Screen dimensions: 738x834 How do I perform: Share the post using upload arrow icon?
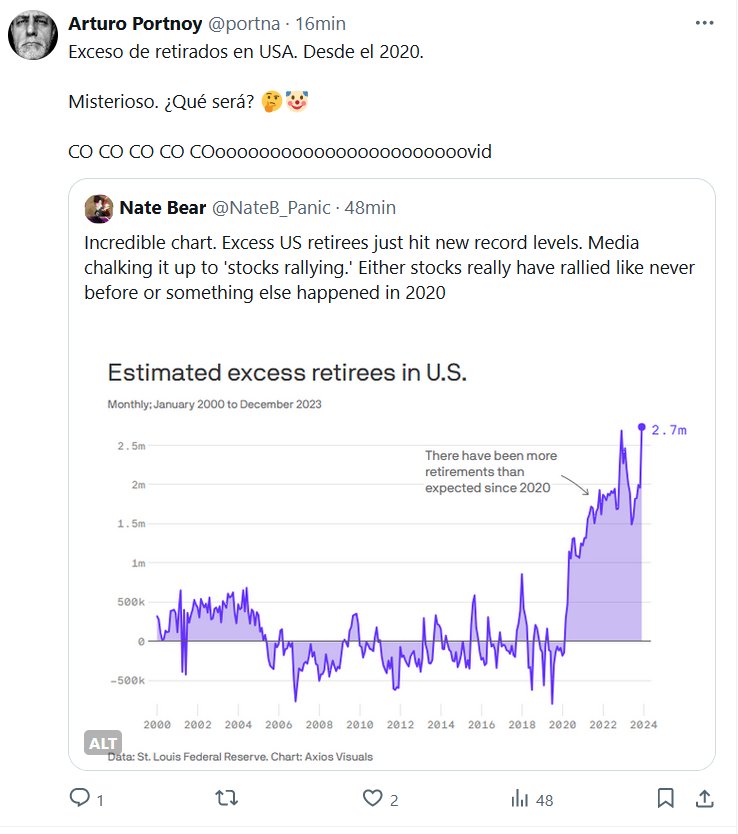click(704, 798)
